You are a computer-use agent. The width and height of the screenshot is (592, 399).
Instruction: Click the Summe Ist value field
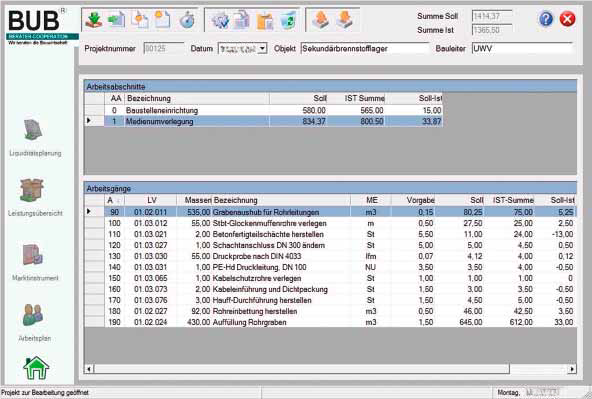coord(492,30)
